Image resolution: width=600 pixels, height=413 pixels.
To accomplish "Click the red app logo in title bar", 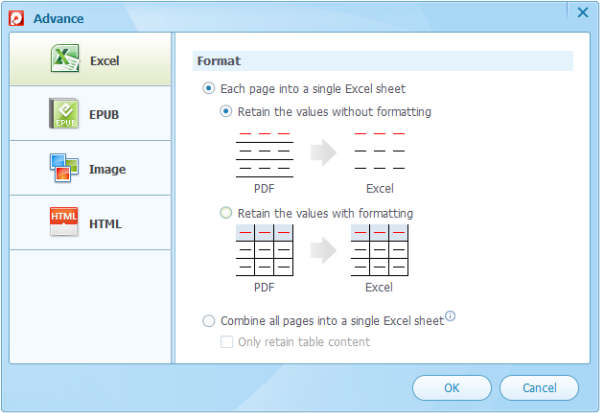I will click(x=16, y=18).
